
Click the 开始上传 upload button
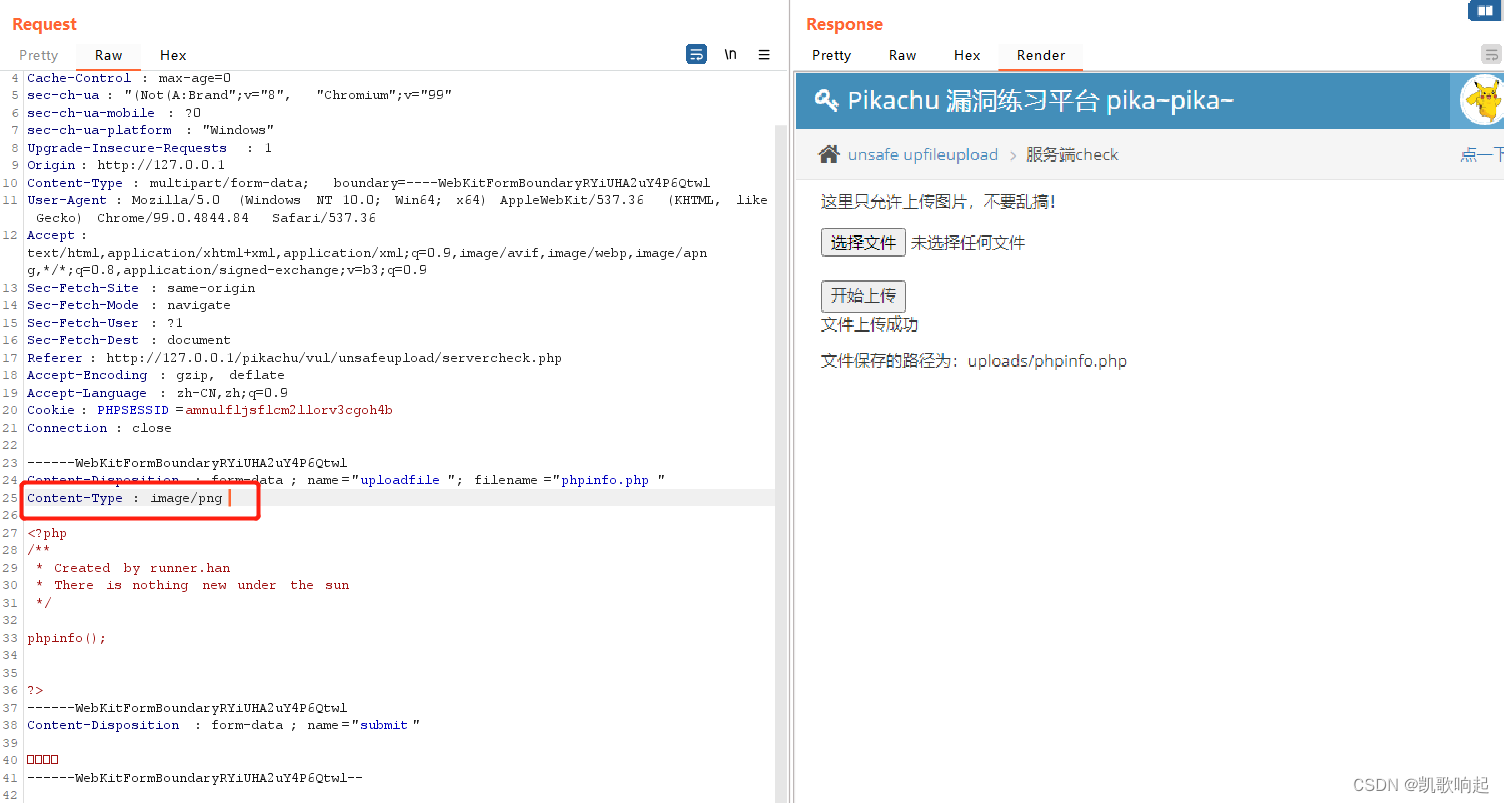(863, 296)
